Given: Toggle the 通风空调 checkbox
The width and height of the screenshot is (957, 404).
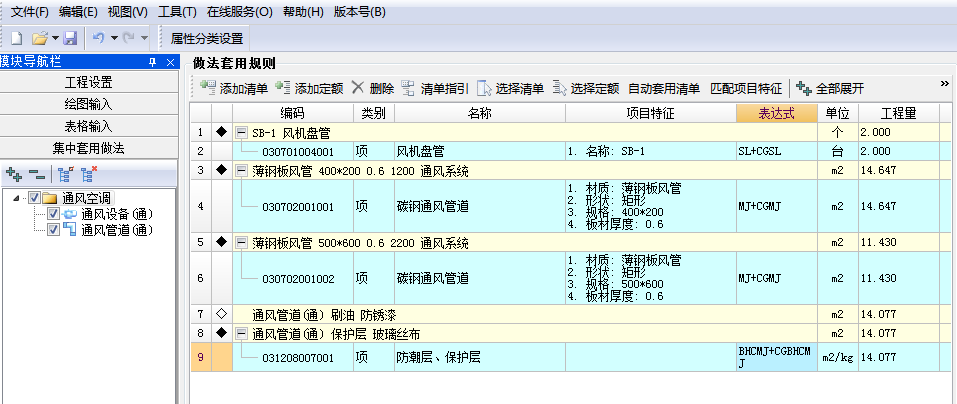Looking at the screenshot, I should [x=35, y=198].
